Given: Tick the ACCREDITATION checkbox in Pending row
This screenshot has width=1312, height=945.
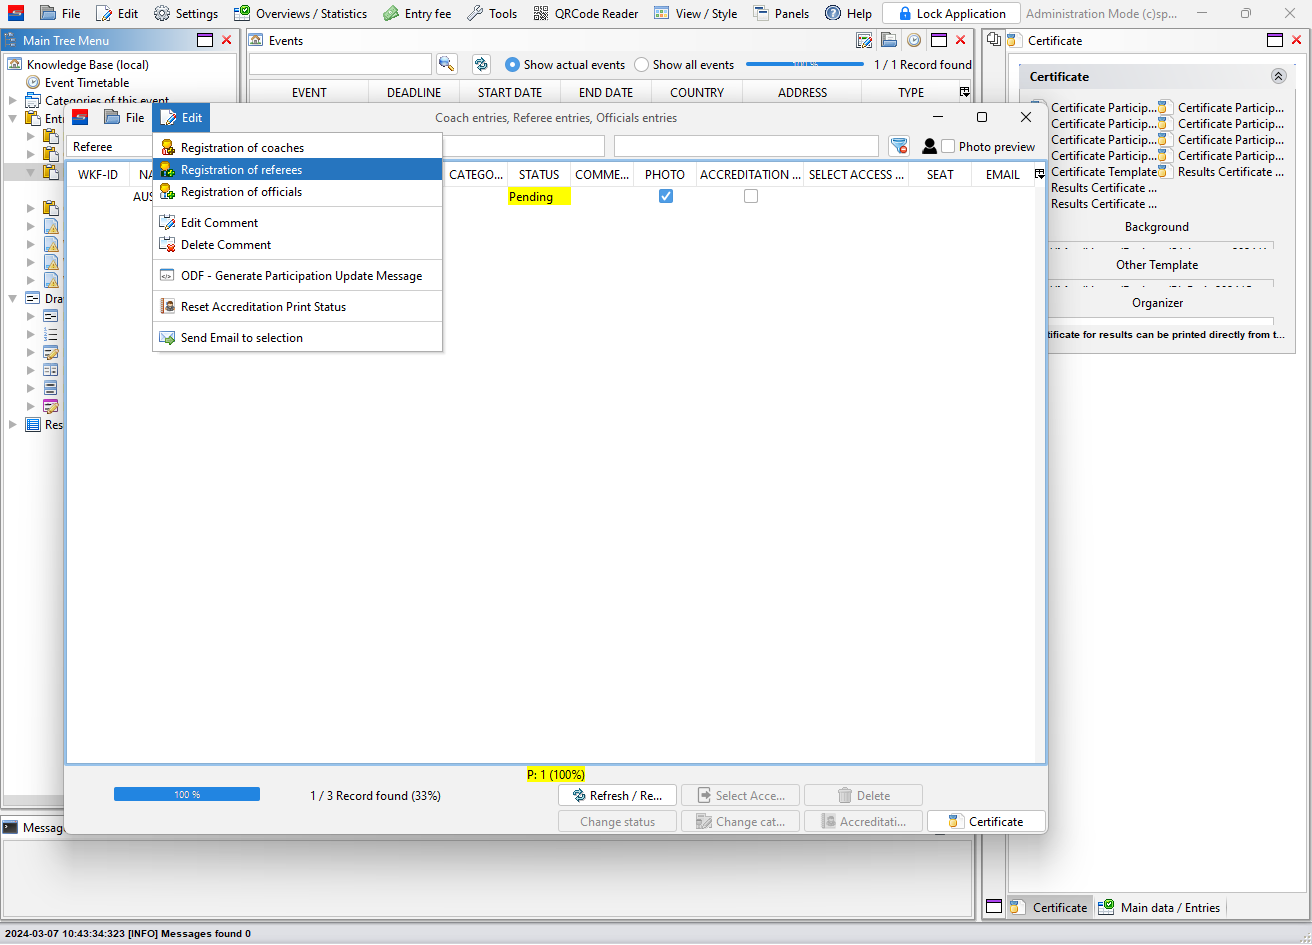Looking at the screenshot, I should [751, 196].
